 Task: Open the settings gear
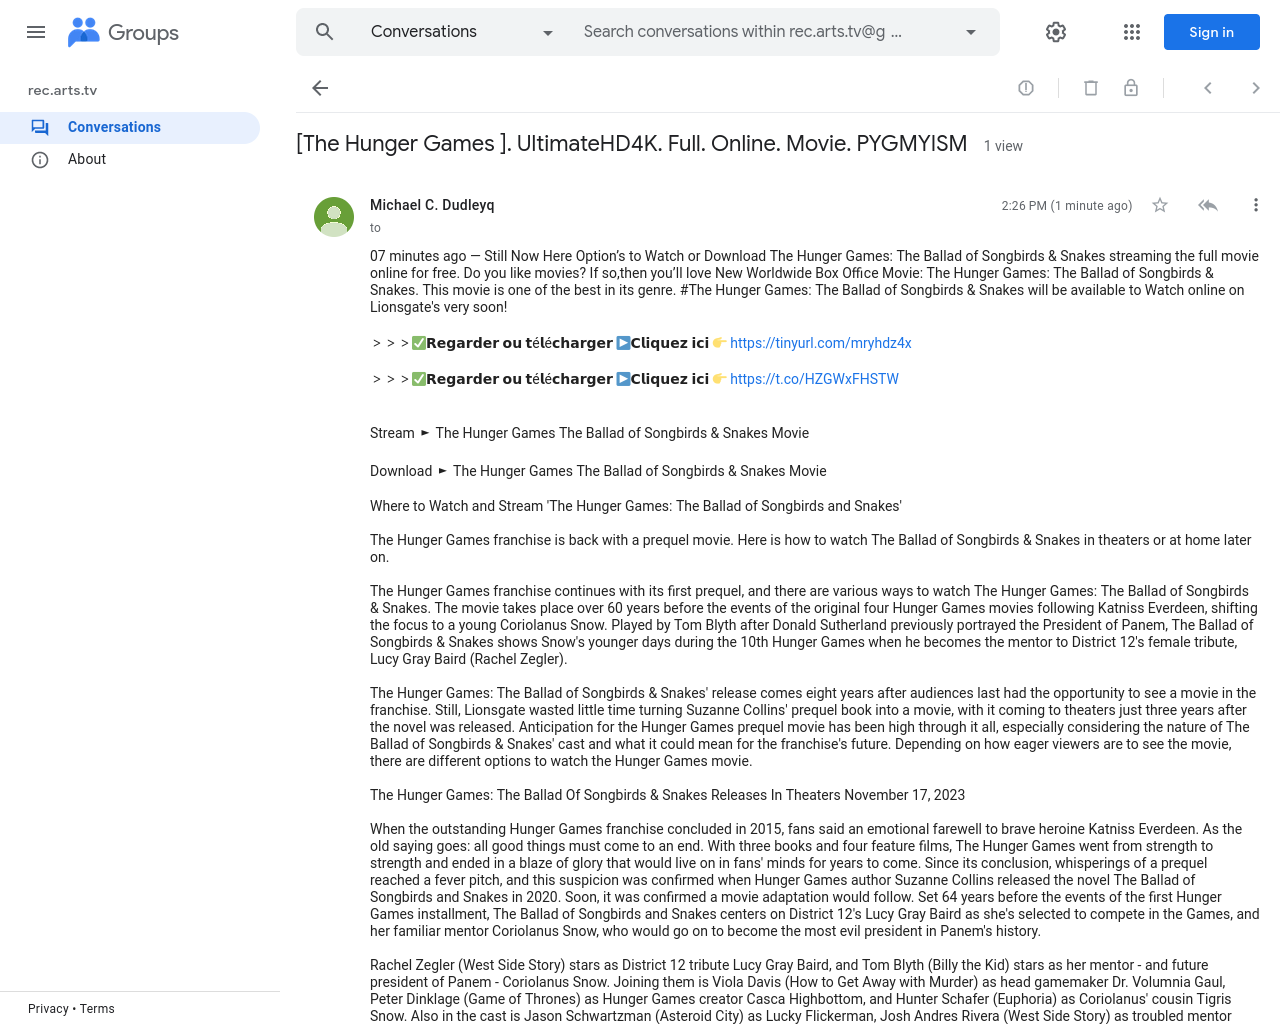click(x=1056, y=32)
